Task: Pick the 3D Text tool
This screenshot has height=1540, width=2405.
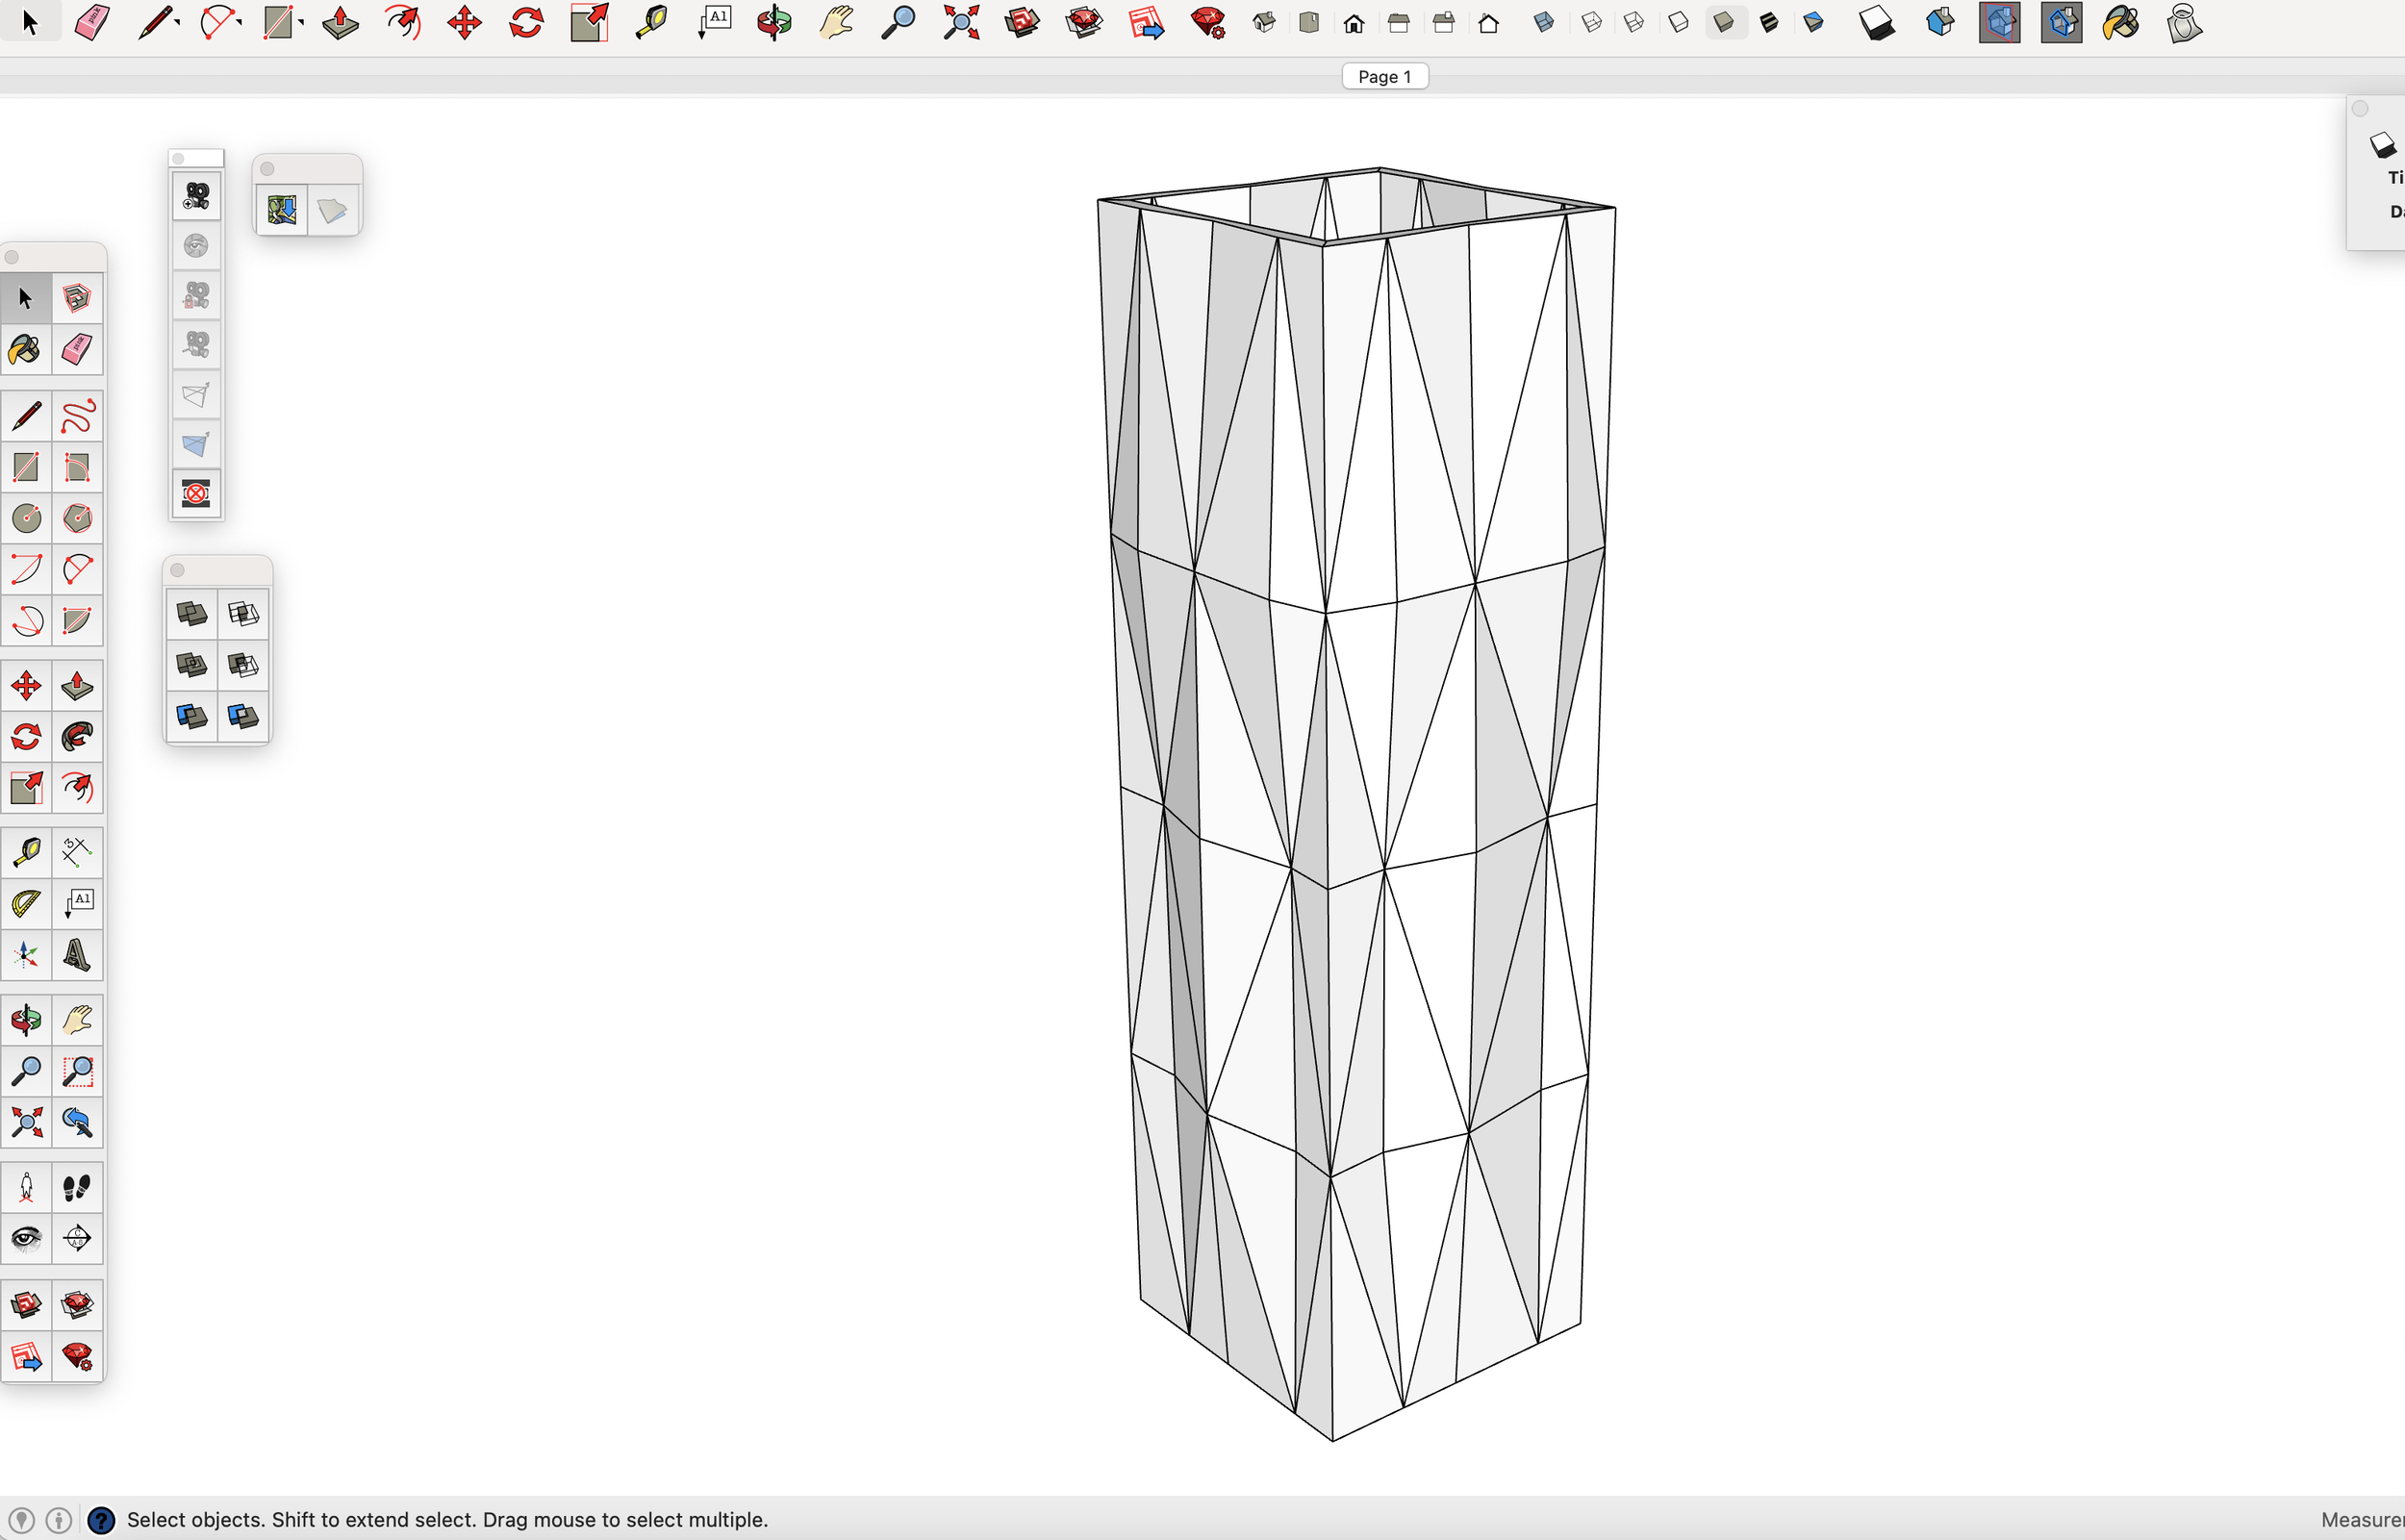Action: (x=77, y=955)
